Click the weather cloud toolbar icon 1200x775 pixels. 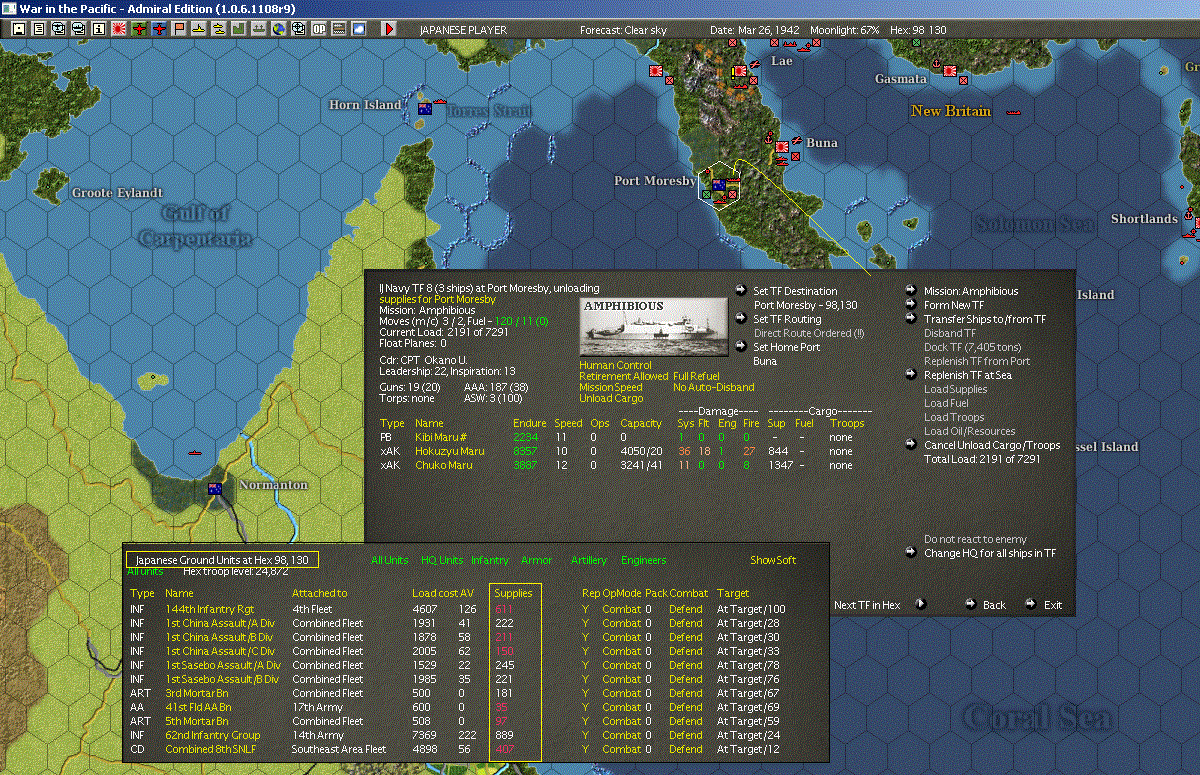click(x=359, y=29)
